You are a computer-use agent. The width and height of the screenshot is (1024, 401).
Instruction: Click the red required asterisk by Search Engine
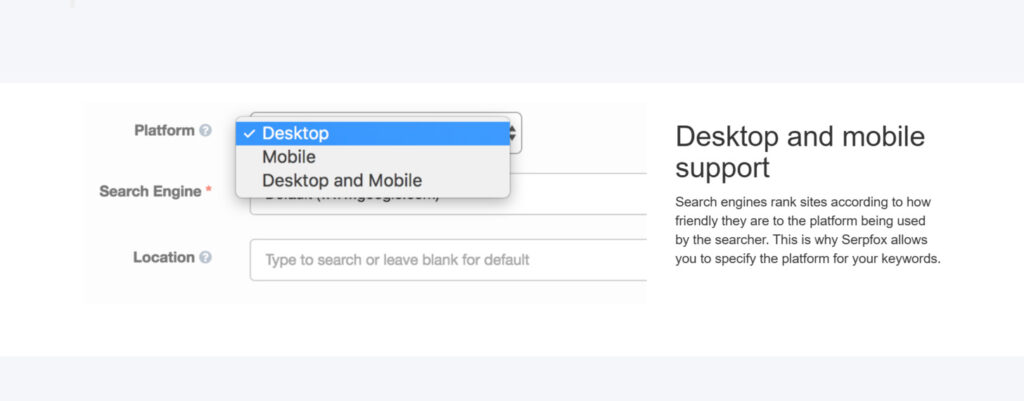tap(209, 191)
